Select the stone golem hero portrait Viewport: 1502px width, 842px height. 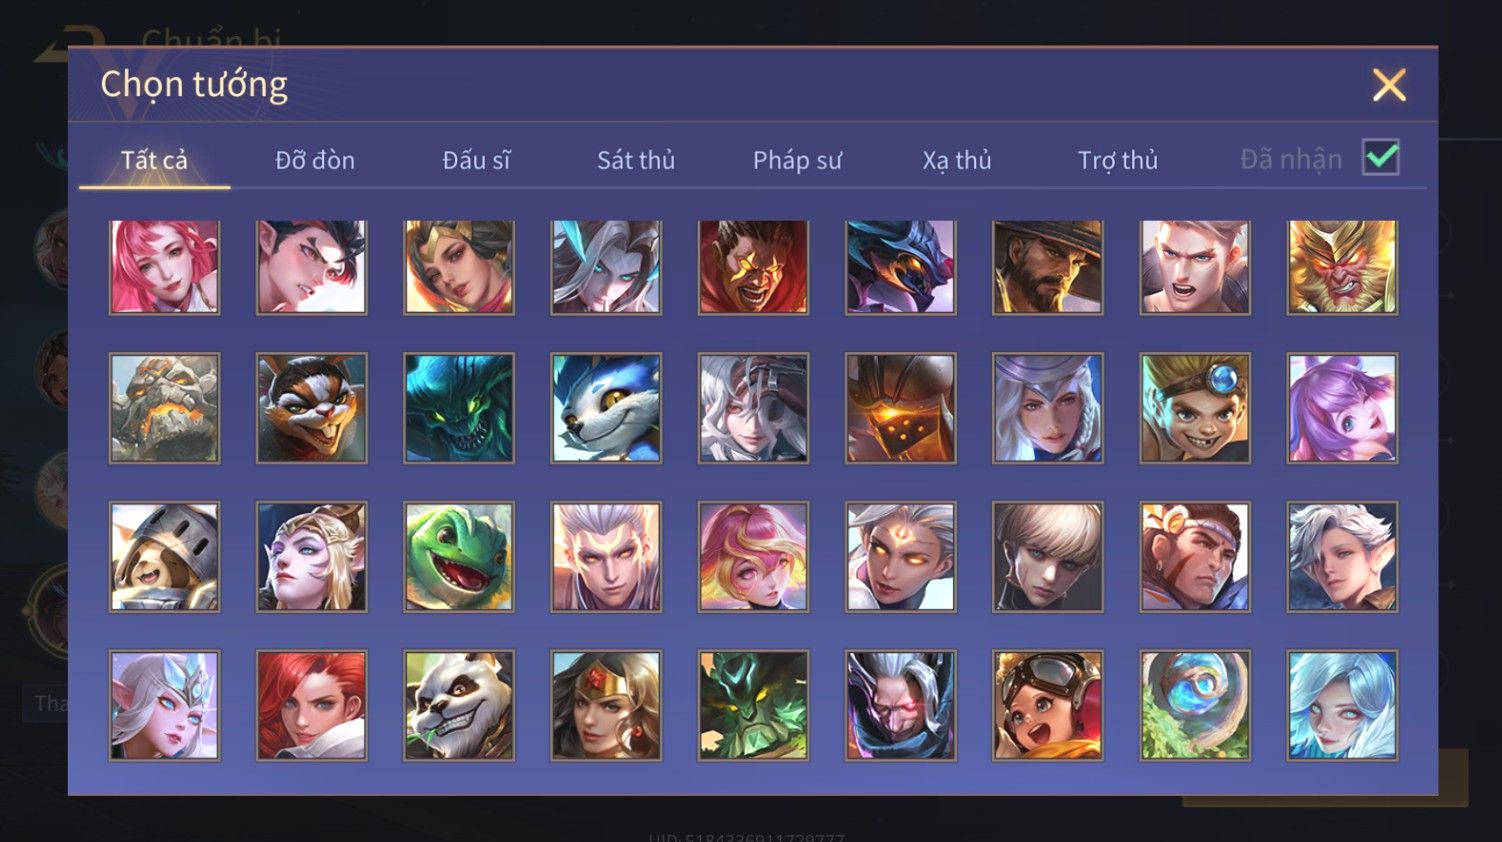164,408
